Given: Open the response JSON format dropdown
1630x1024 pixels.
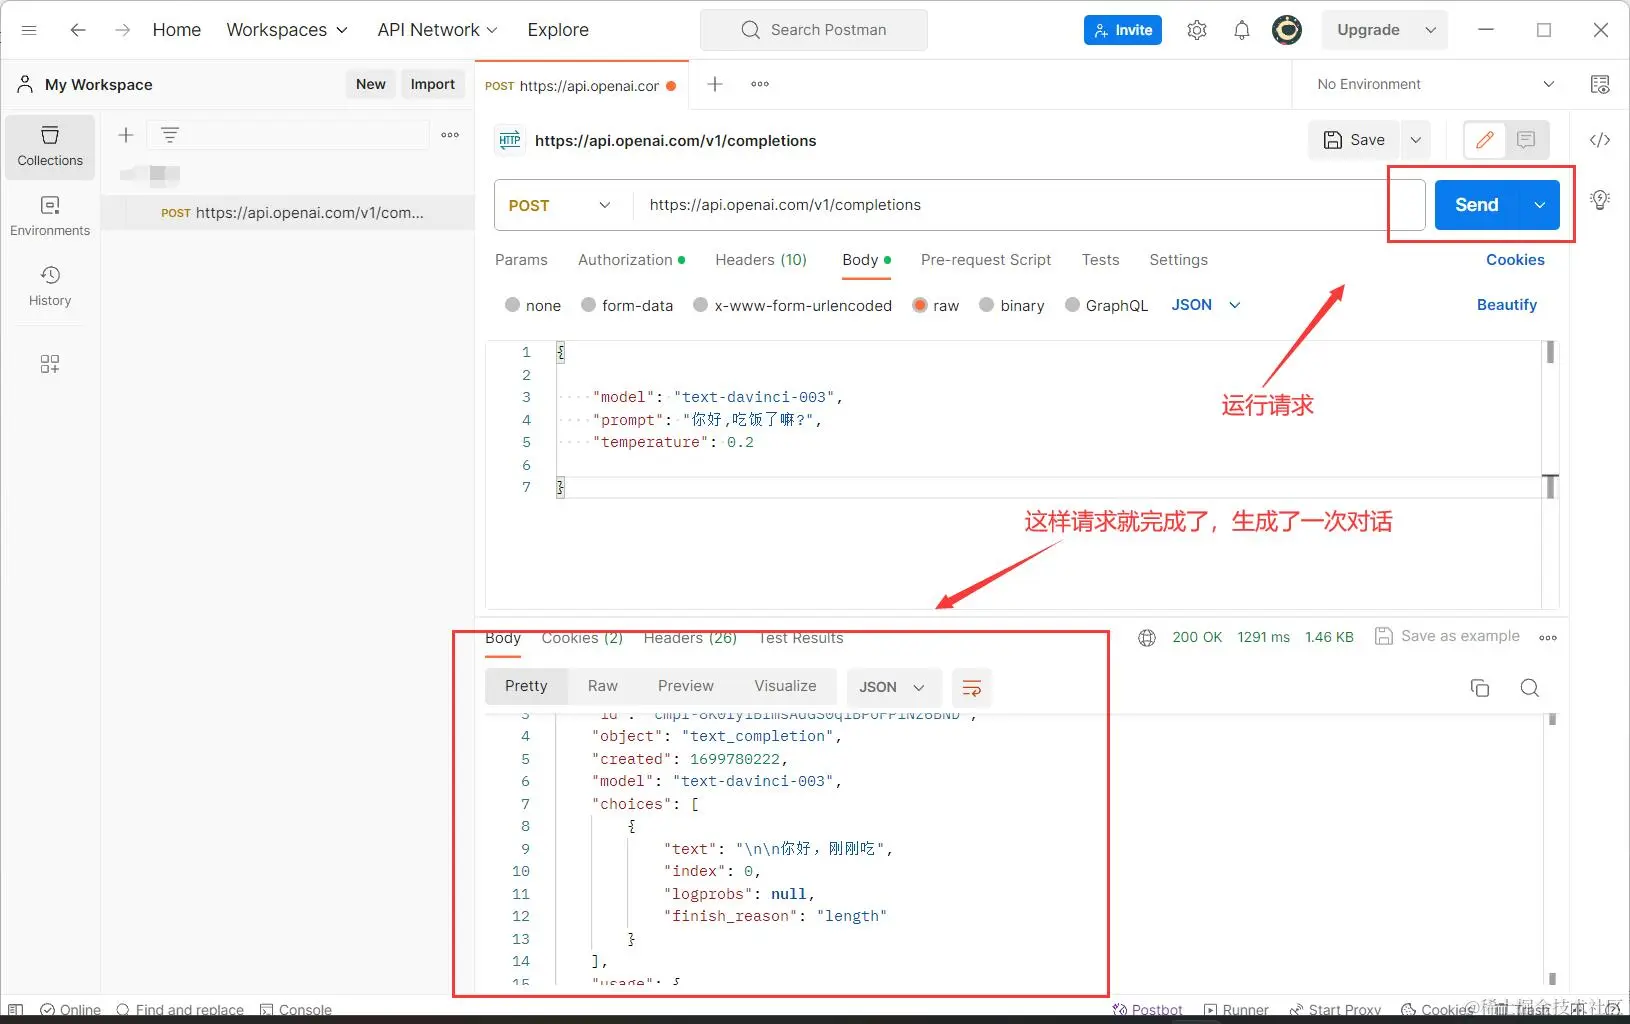Looking at the screenshot, I should coord(892,688).
